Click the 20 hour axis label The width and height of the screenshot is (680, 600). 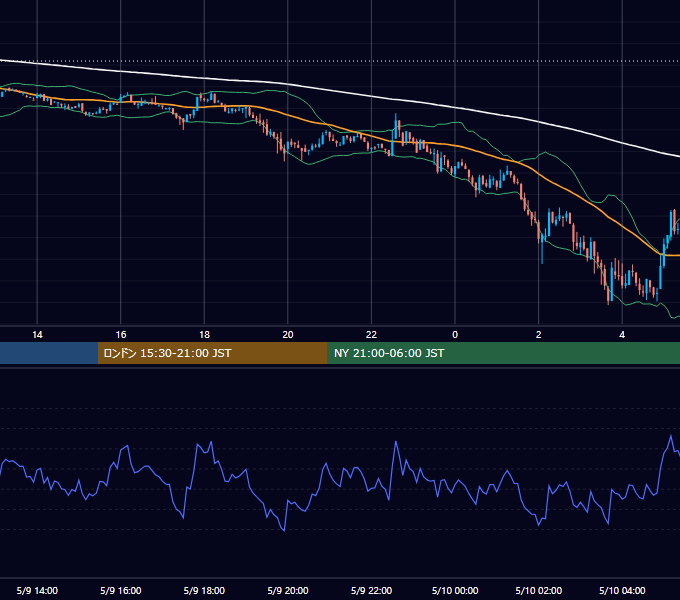pos(288,335)
